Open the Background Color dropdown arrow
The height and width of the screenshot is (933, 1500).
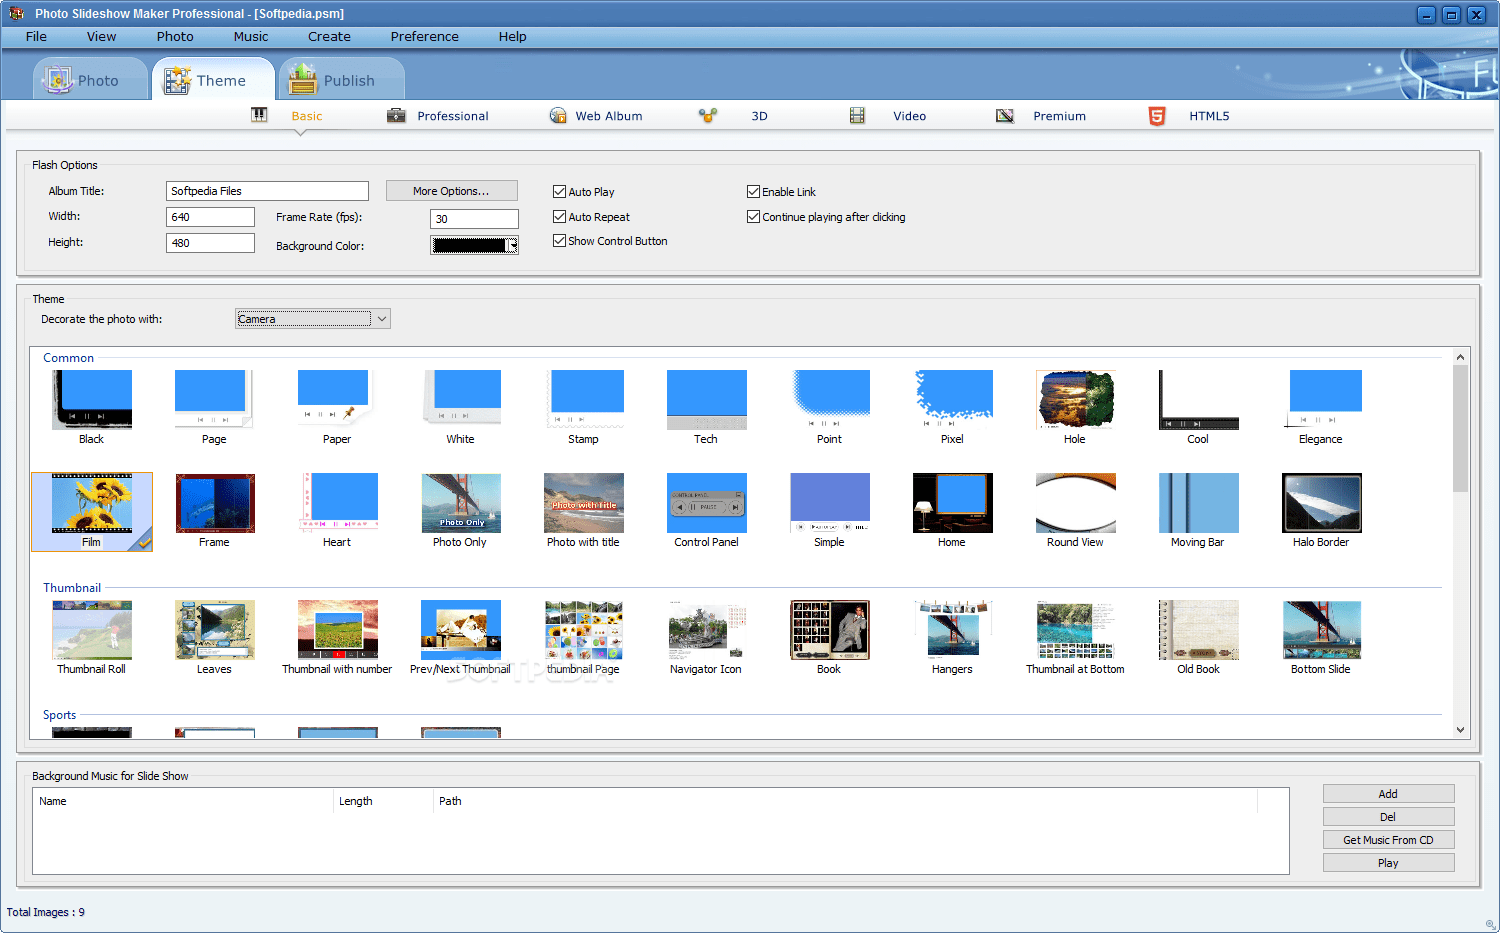(512, 244)
